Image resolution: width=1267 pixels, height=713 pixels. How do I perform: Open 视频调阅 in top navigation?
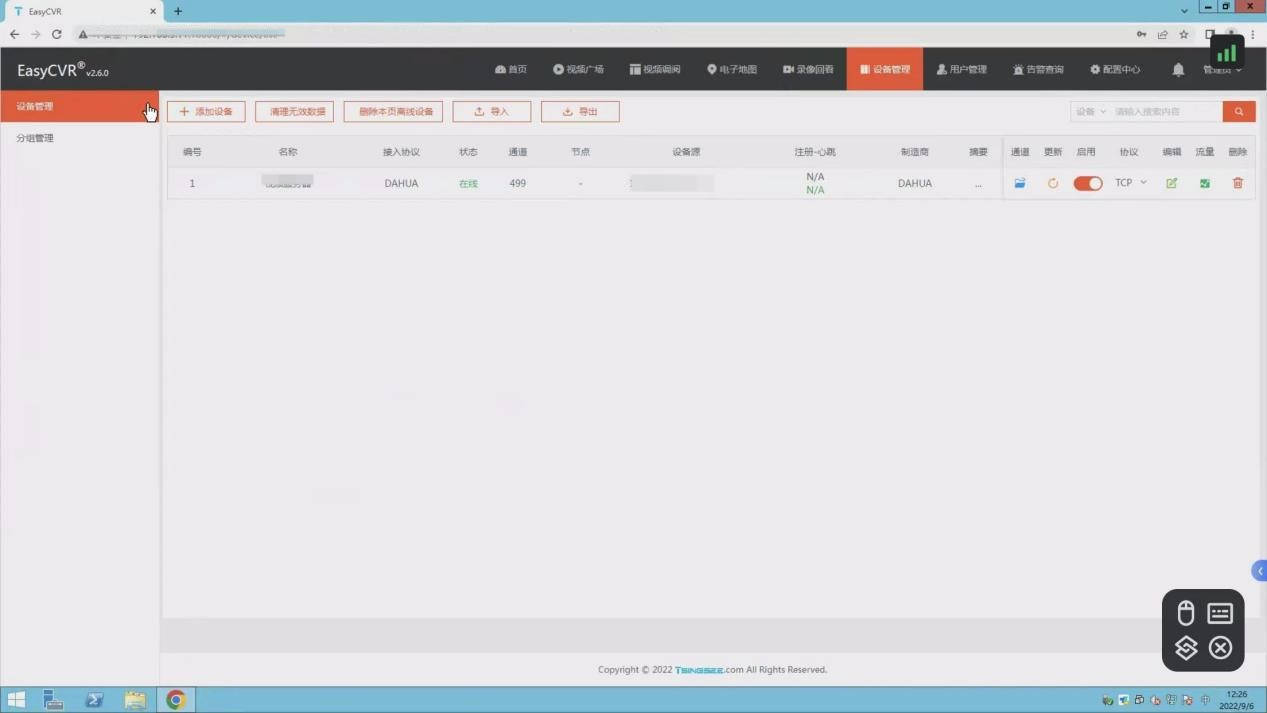tap(655, 69)
